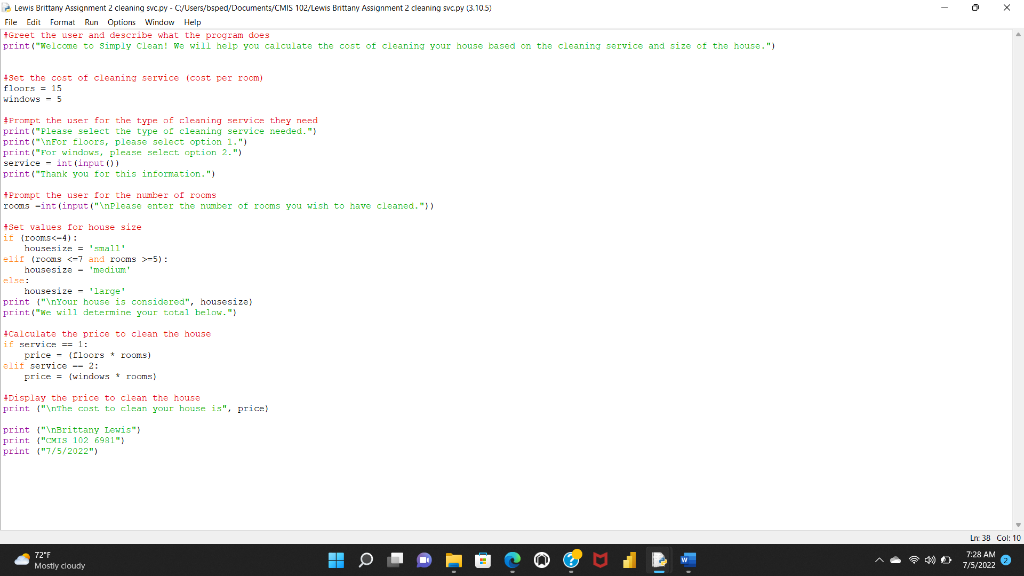The image size is (1024, 576).
Task: Toggle the Wi-Fi network icon
Action: coord(914,560)
